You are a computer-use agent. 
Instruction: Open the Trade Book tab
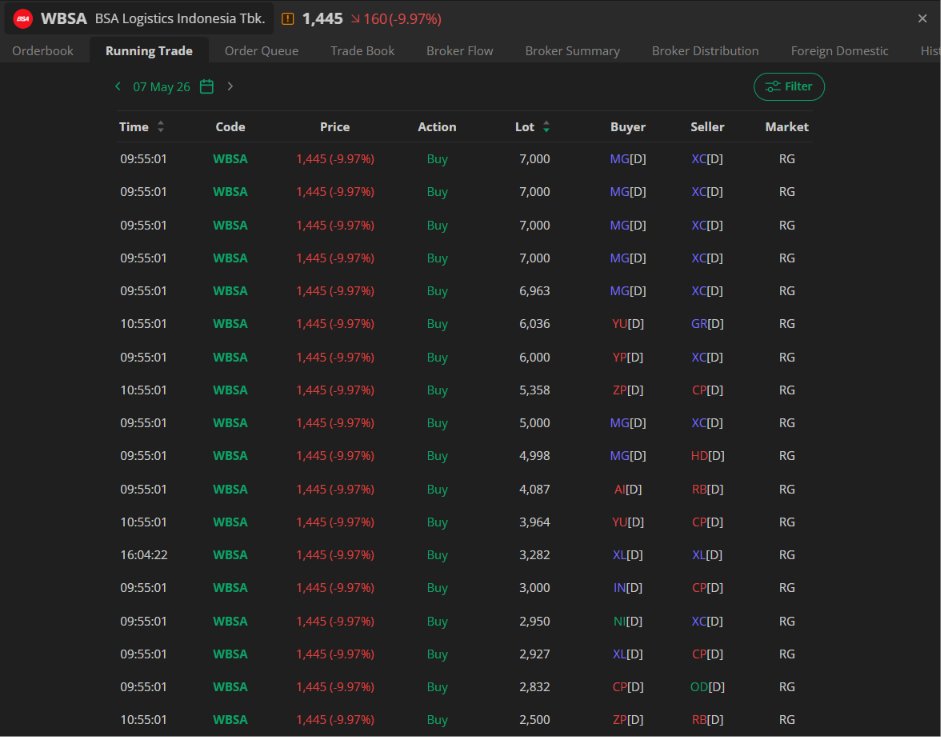click(362, 51)
